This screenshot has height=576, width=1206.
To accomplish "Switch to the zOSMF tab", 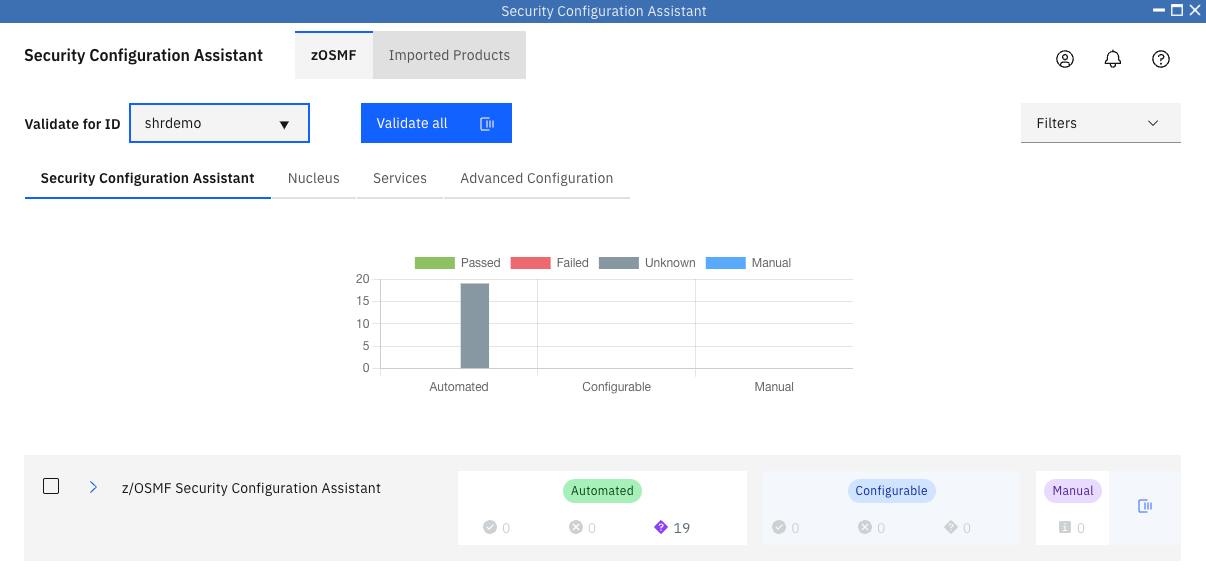I will 334,55.
